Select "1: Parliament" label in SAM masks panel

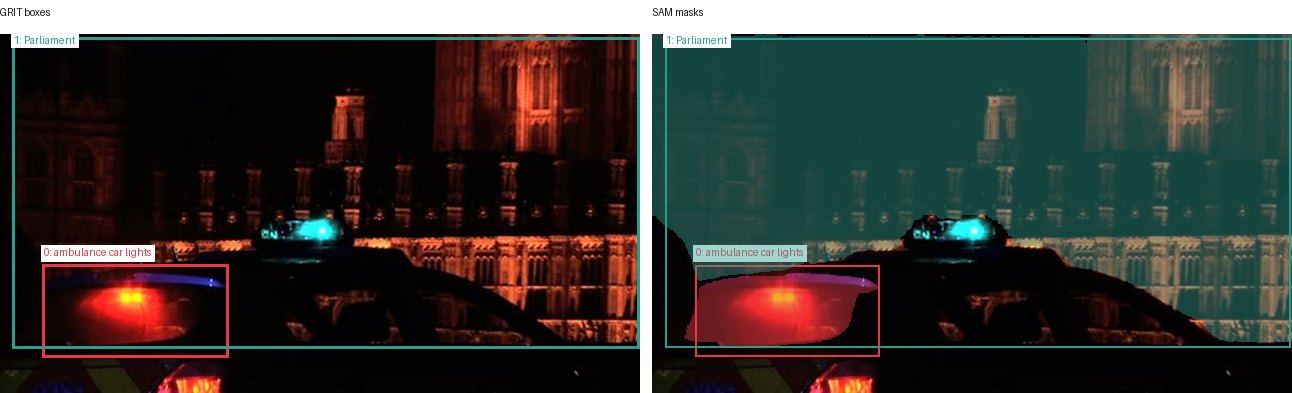click(x=697, y=40)
